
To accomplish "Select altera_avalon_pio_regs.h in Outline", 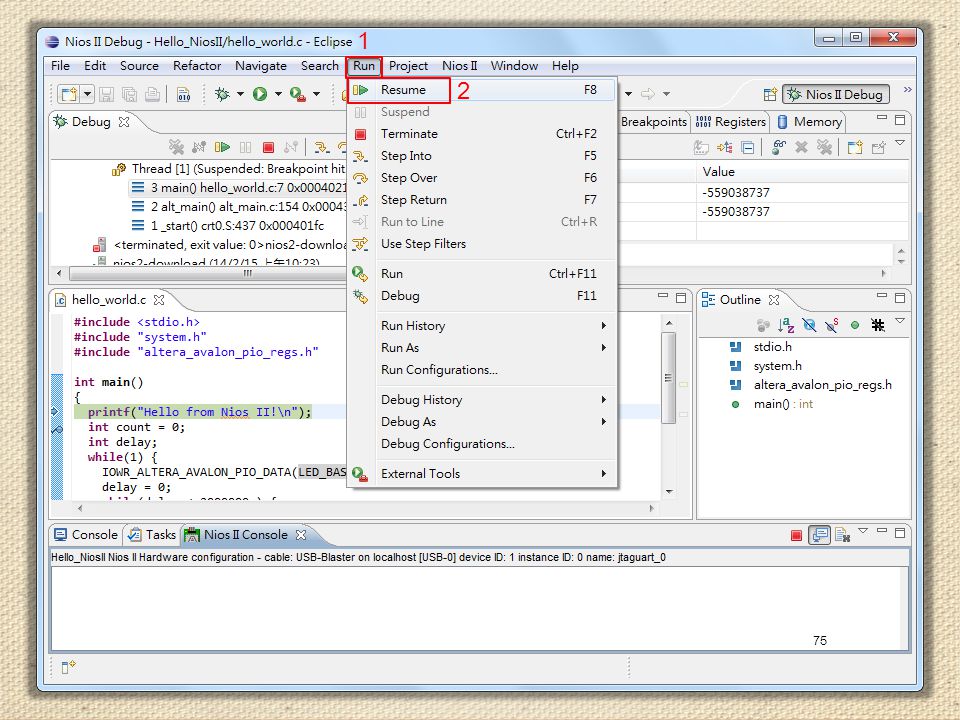I will 822,385.
